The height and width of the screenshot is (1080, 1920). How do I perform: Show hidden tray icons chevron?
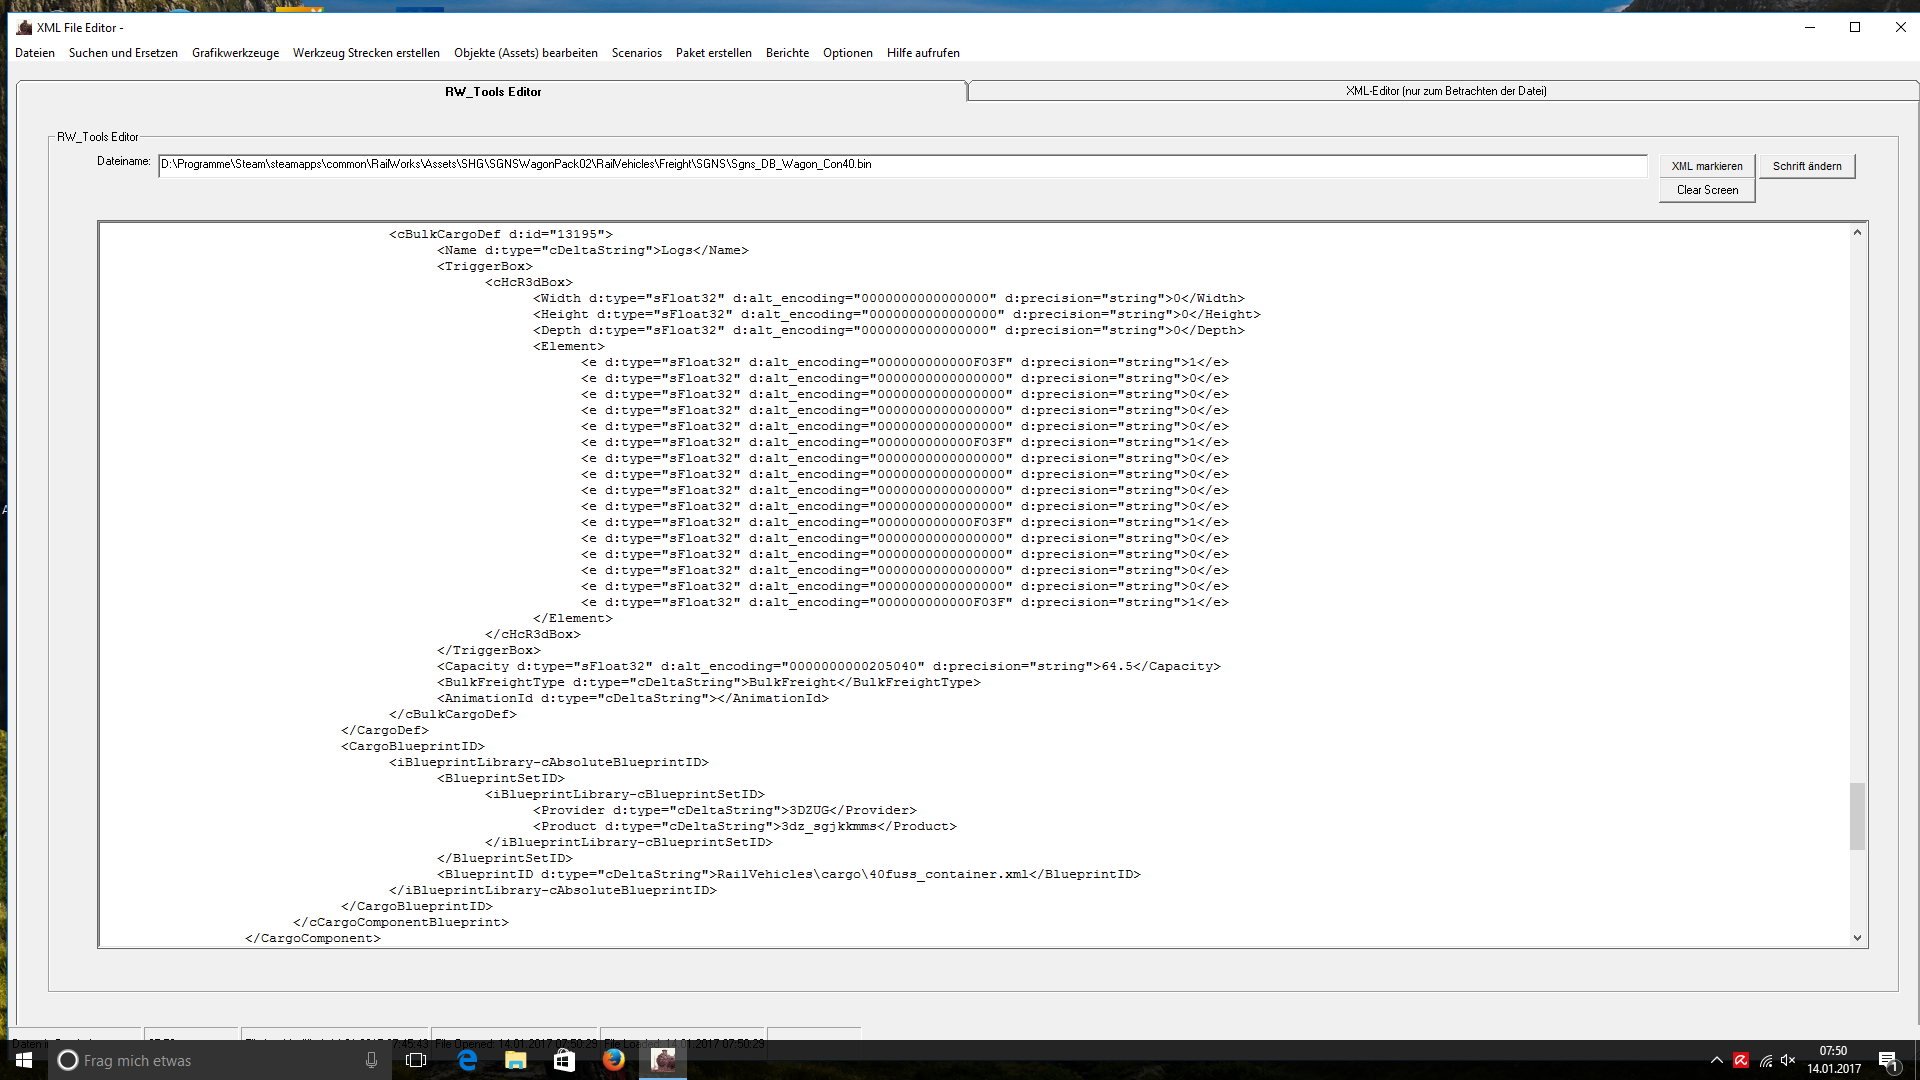tap(1717, 1060)
